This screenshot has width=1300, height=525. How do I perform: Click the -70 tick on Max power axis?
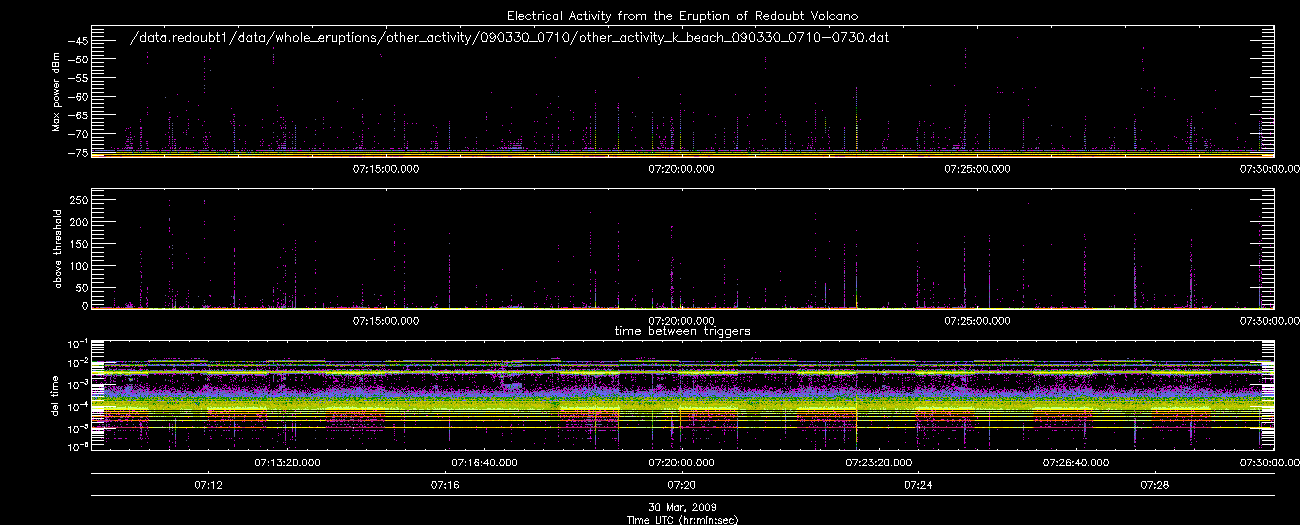(x=77, y=134)
